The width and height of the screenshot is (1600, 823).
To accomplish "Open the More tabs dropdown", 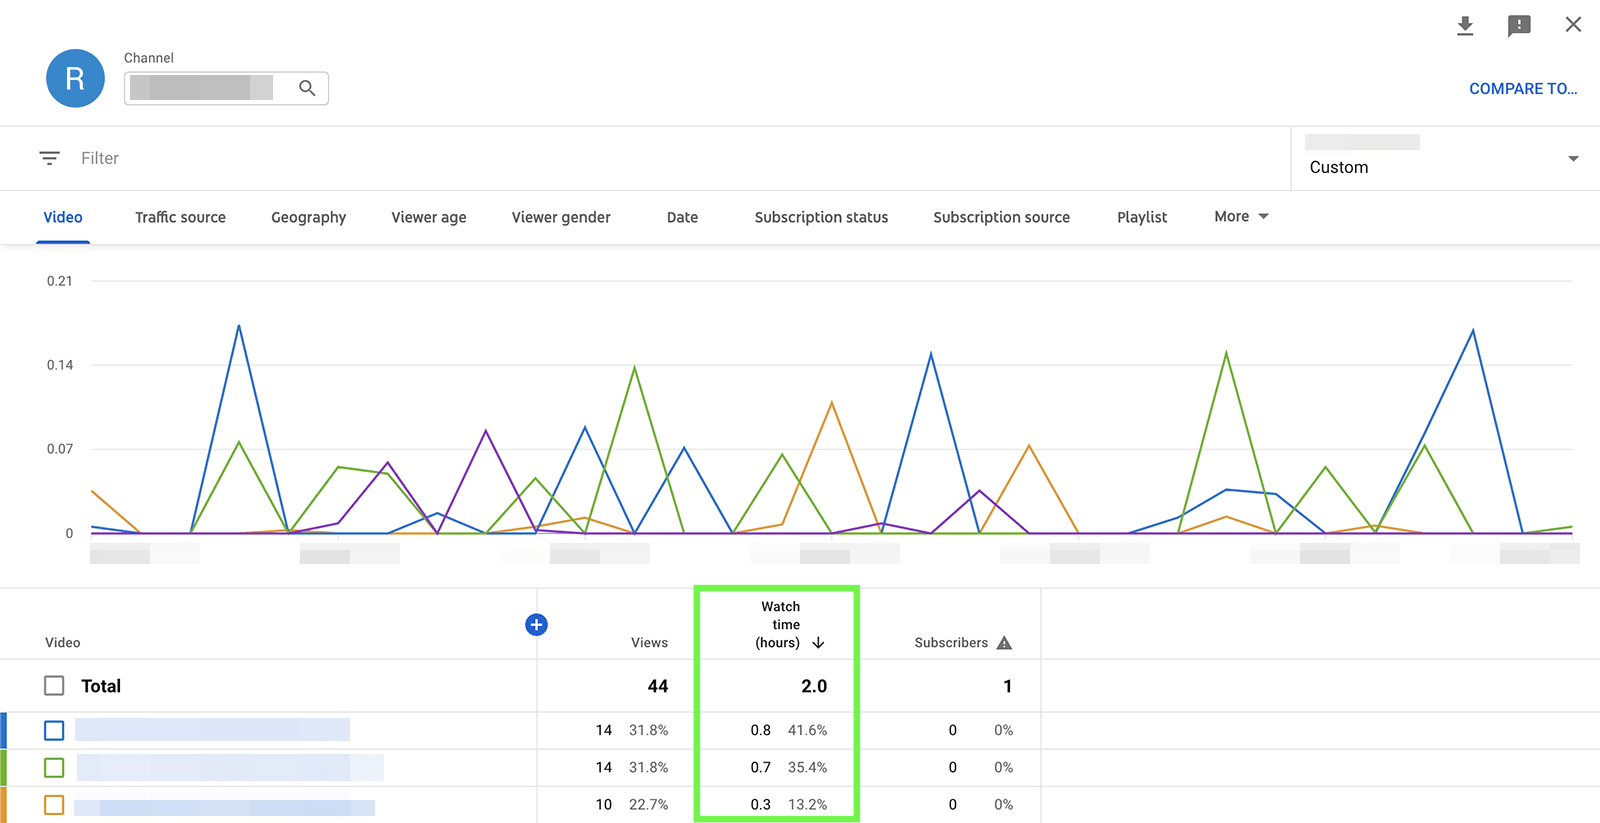I will tap(1241, 217).
